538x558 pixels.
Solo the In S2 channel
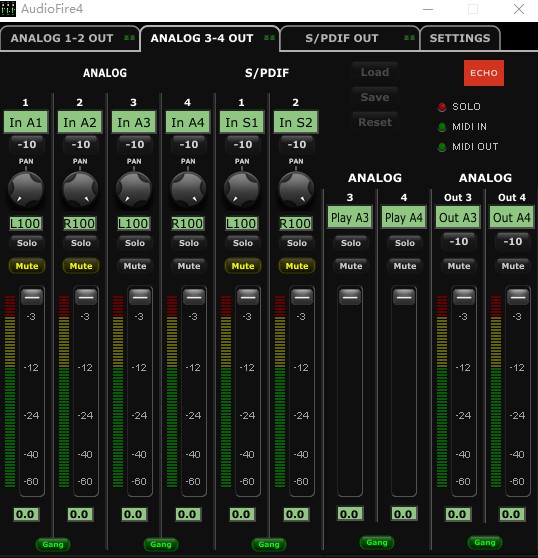(297, 243)
